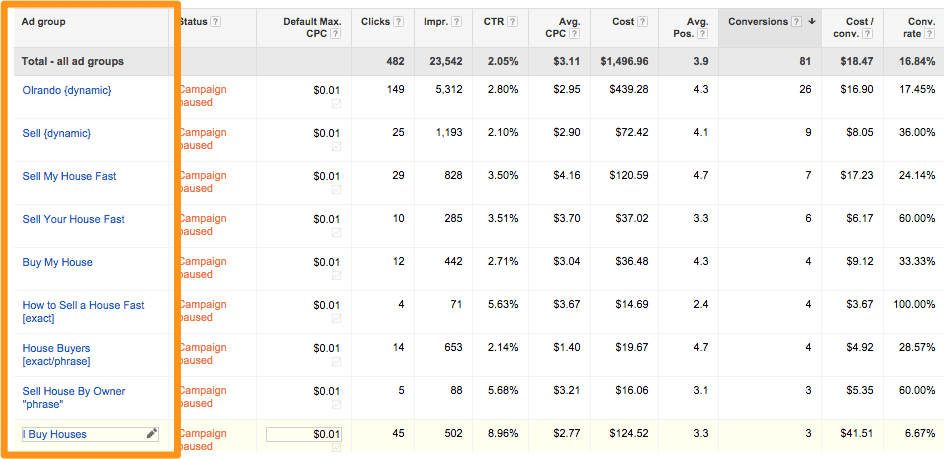944x459 pixels.
Task: Sort by the Ad group column header
Action: 43,21
